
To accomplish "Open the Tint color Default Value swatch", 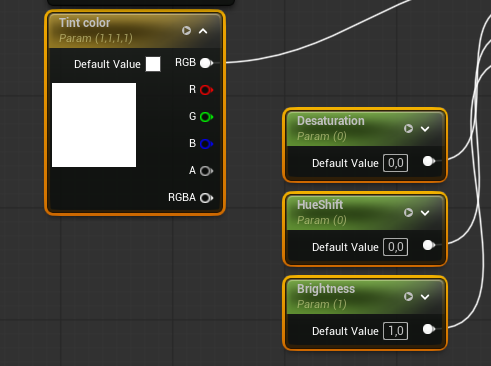I will 153,64.
